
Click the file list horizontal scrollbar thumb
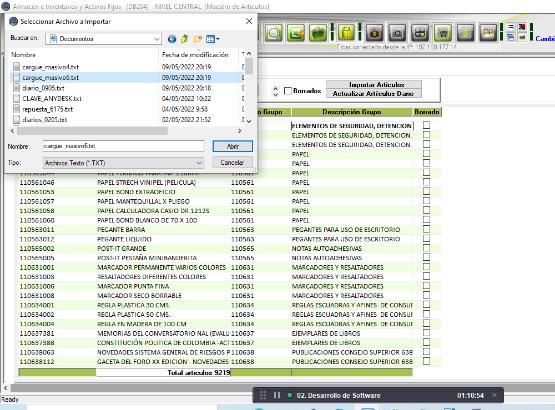(92, 131)
